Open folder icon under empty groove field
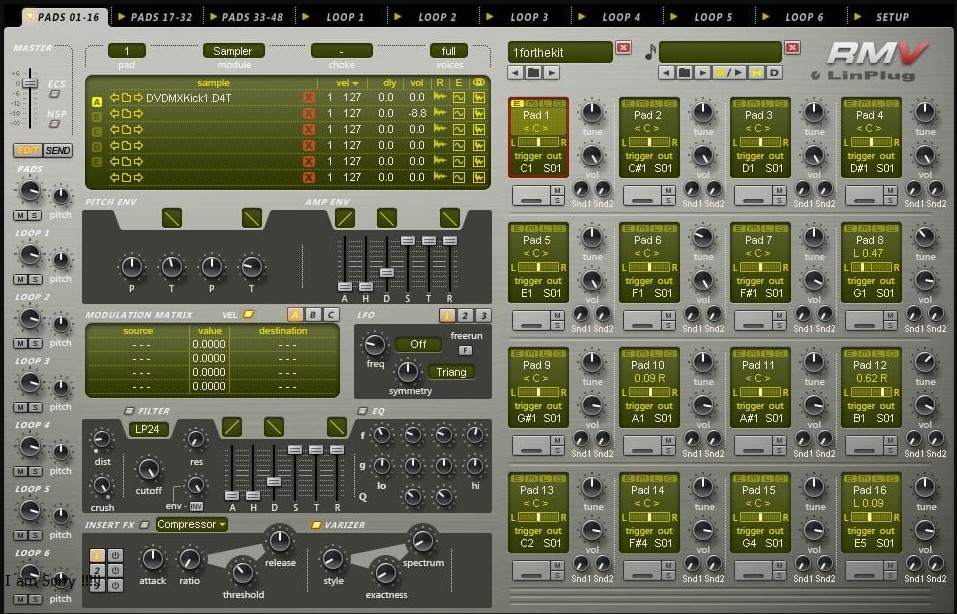This screenshot has width=957, height=614. click(x=684, y=73)
